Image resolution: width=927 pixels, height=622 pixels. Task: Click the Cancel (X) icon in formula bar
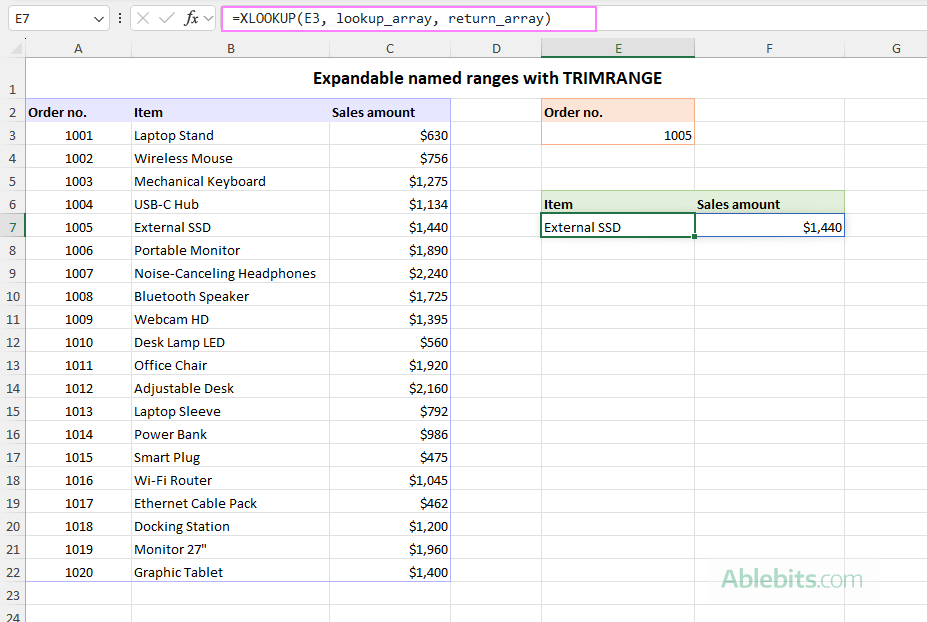[x=141, y=18]
